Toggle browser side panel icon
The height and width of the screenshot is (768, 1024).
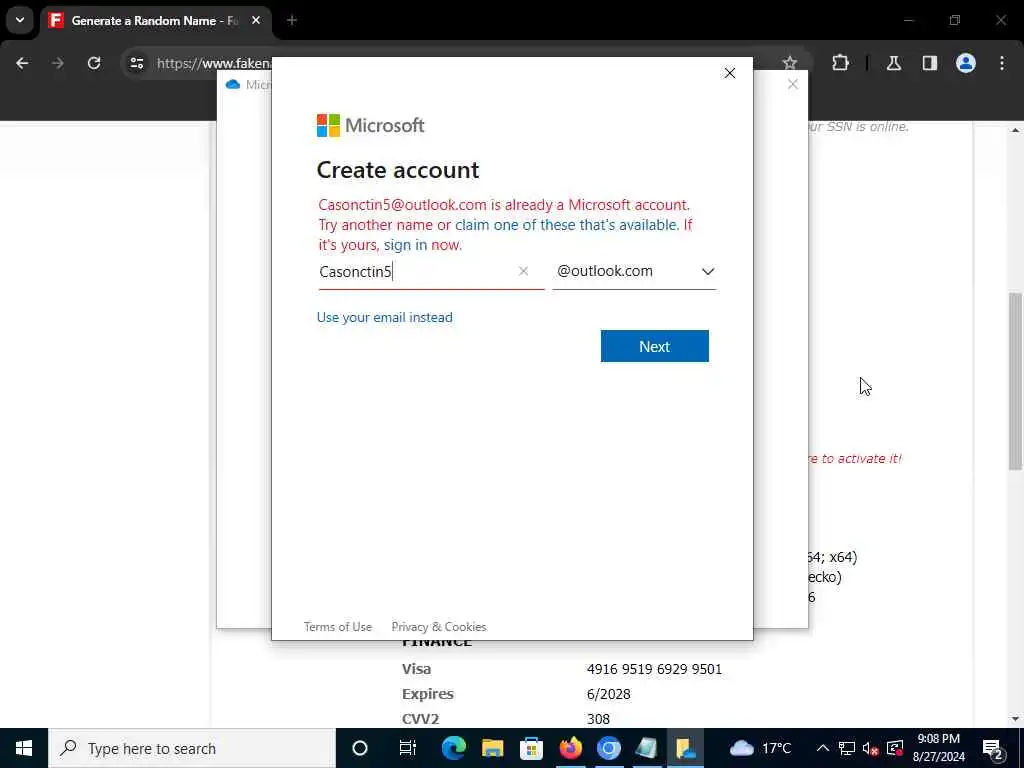tap(929, 63)
